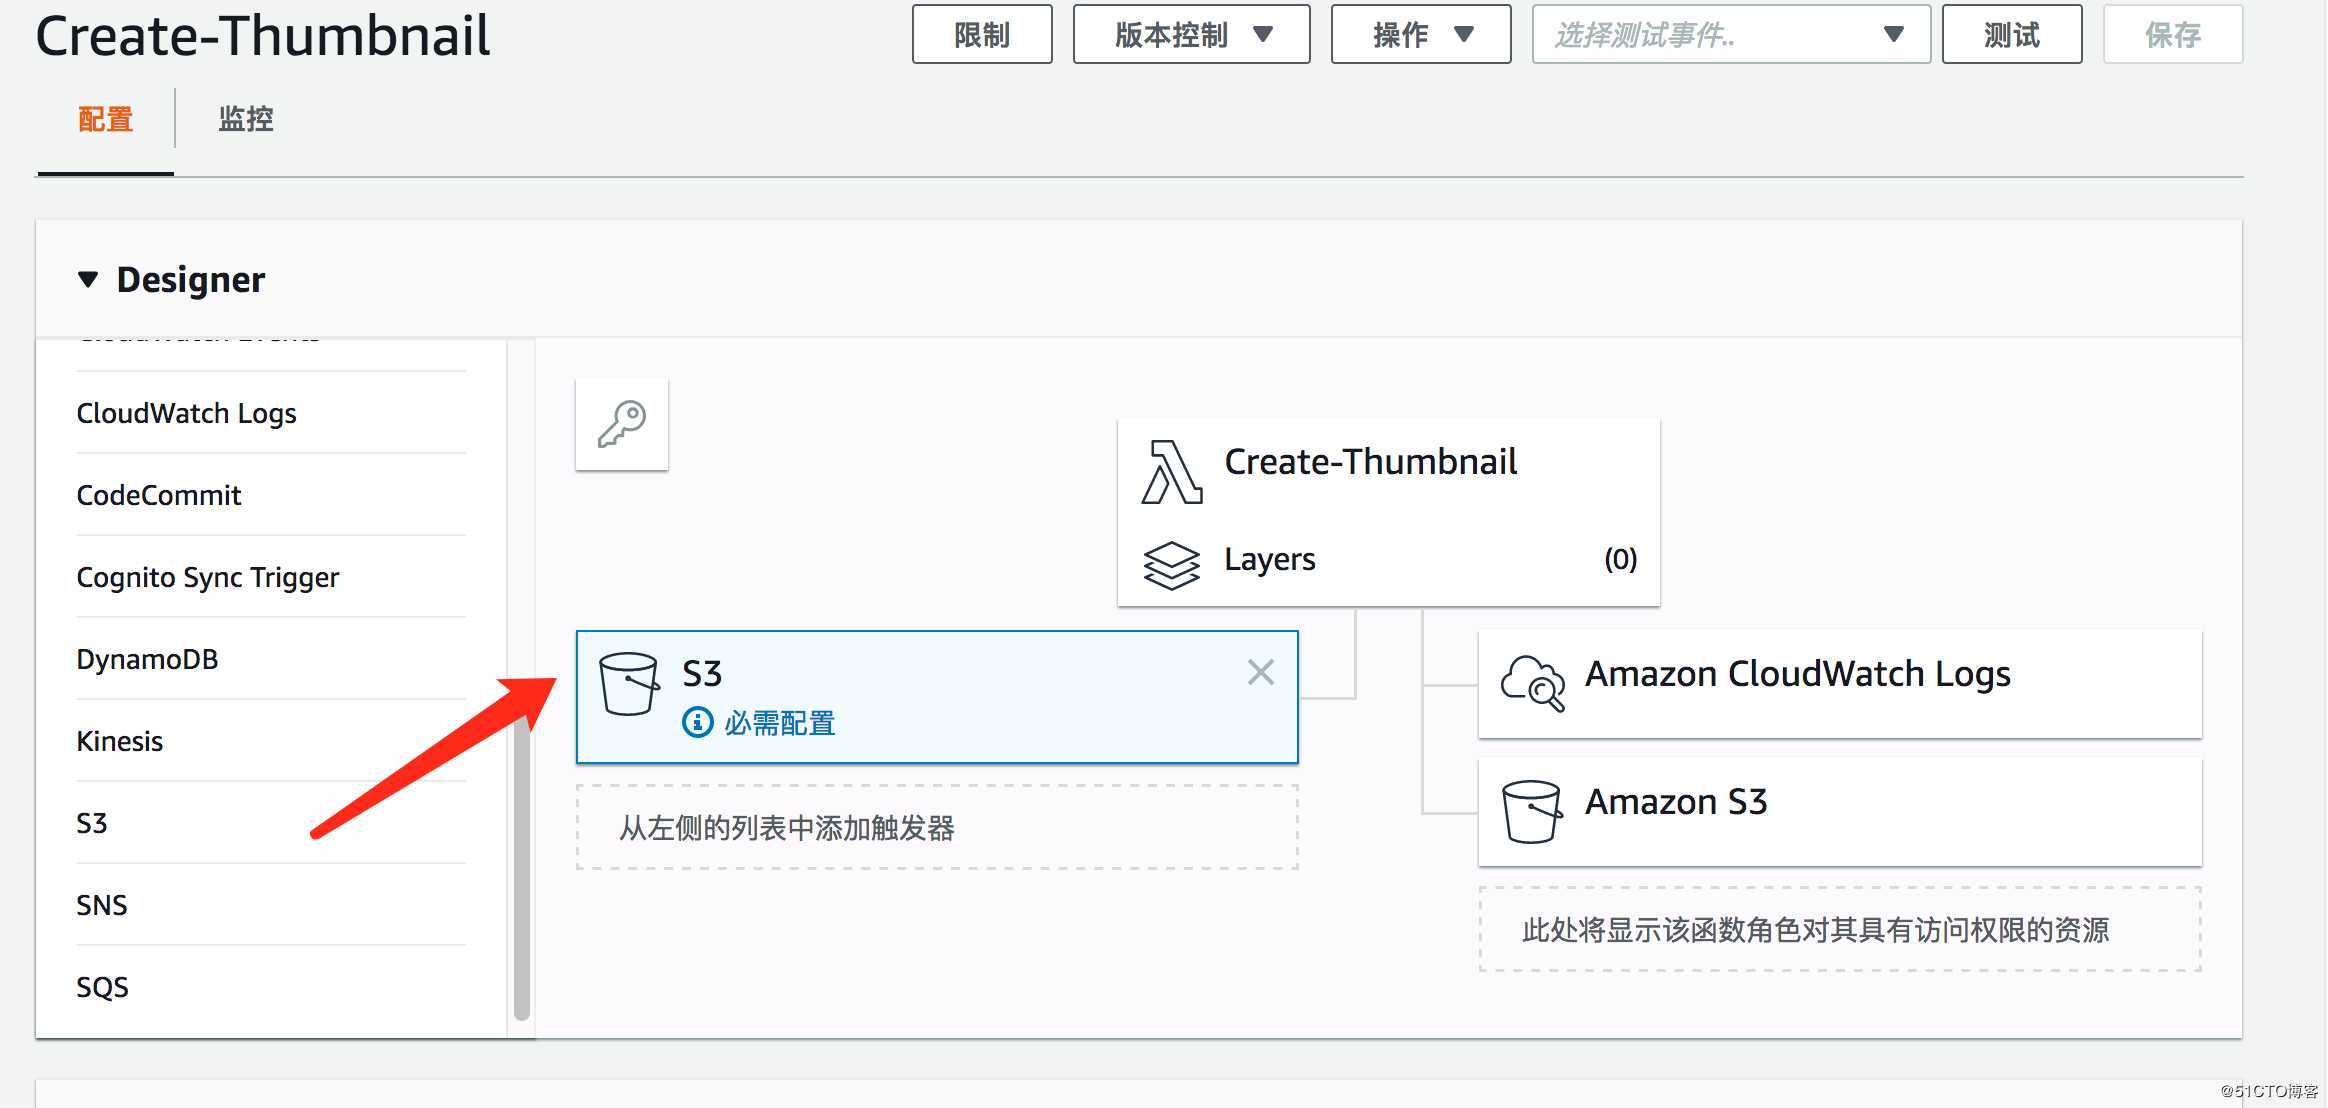
Task: Remove the S3 trigger with X
Action: point(1260,672)
